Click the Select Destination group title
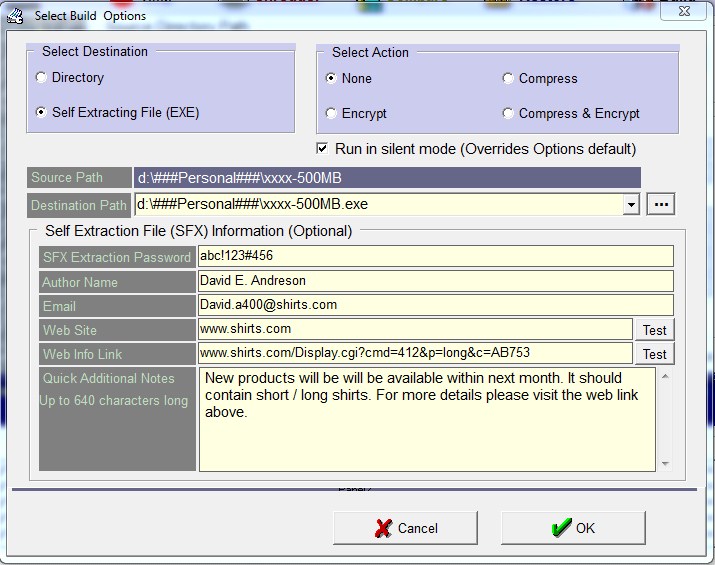Viewport: 715px width, 565px height. tap(95, 52)
